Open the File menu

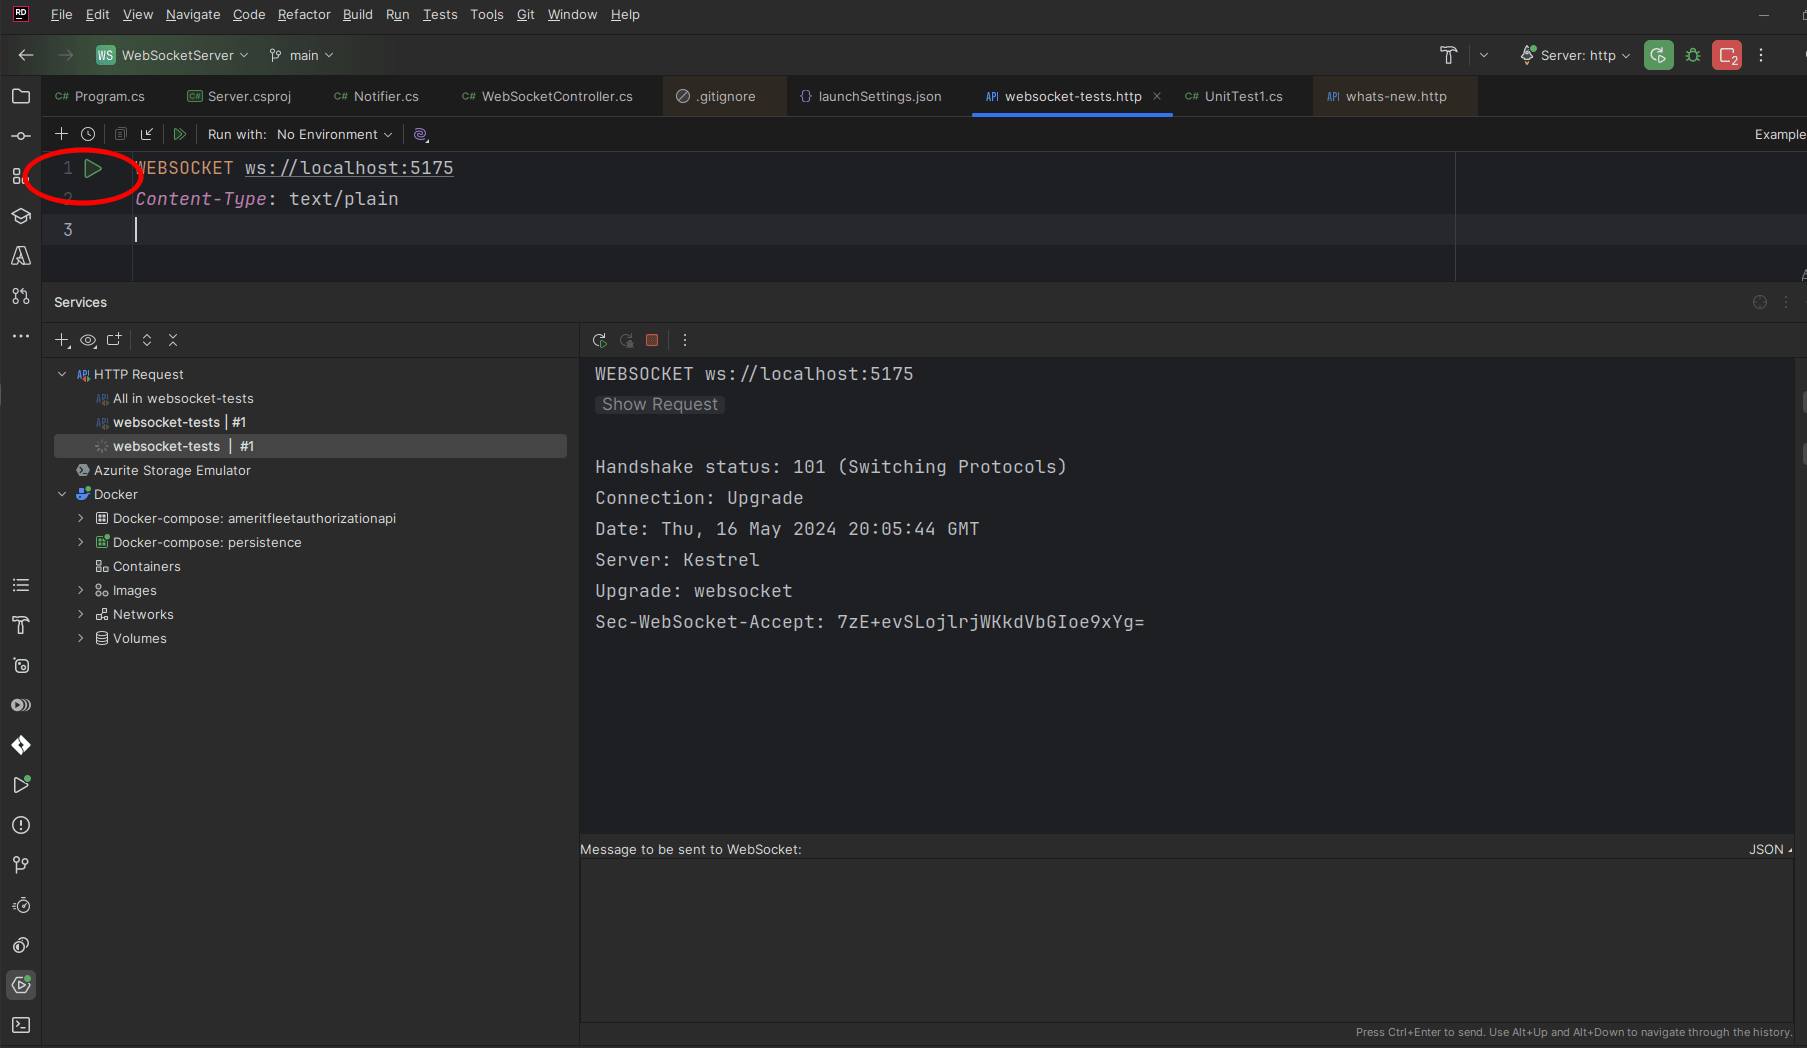61,14
